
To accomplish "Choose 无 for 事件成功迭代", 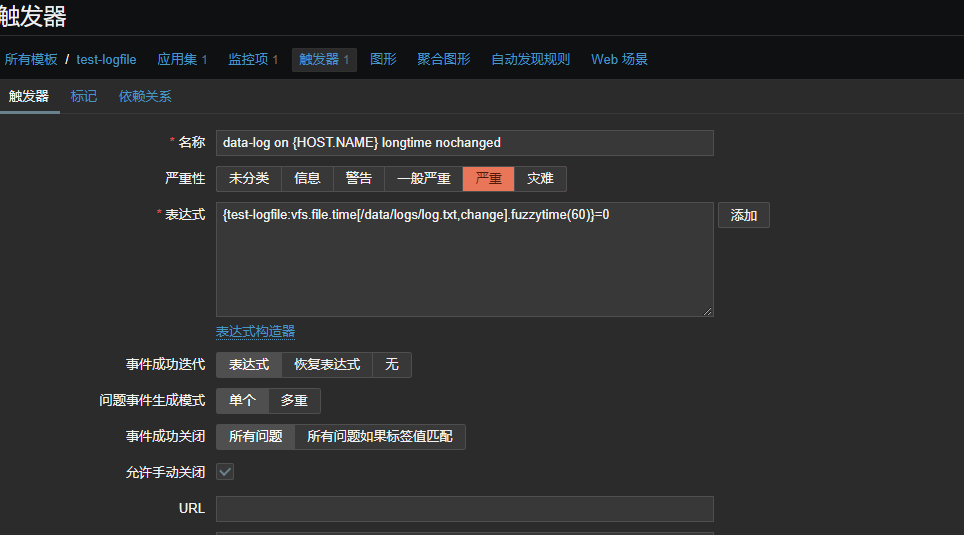I will (392, 365).
